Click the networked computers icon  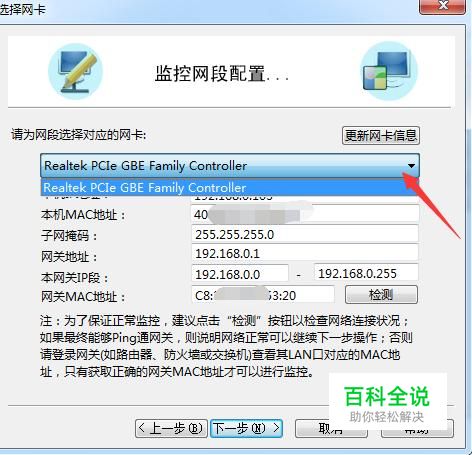coord(389,71)
